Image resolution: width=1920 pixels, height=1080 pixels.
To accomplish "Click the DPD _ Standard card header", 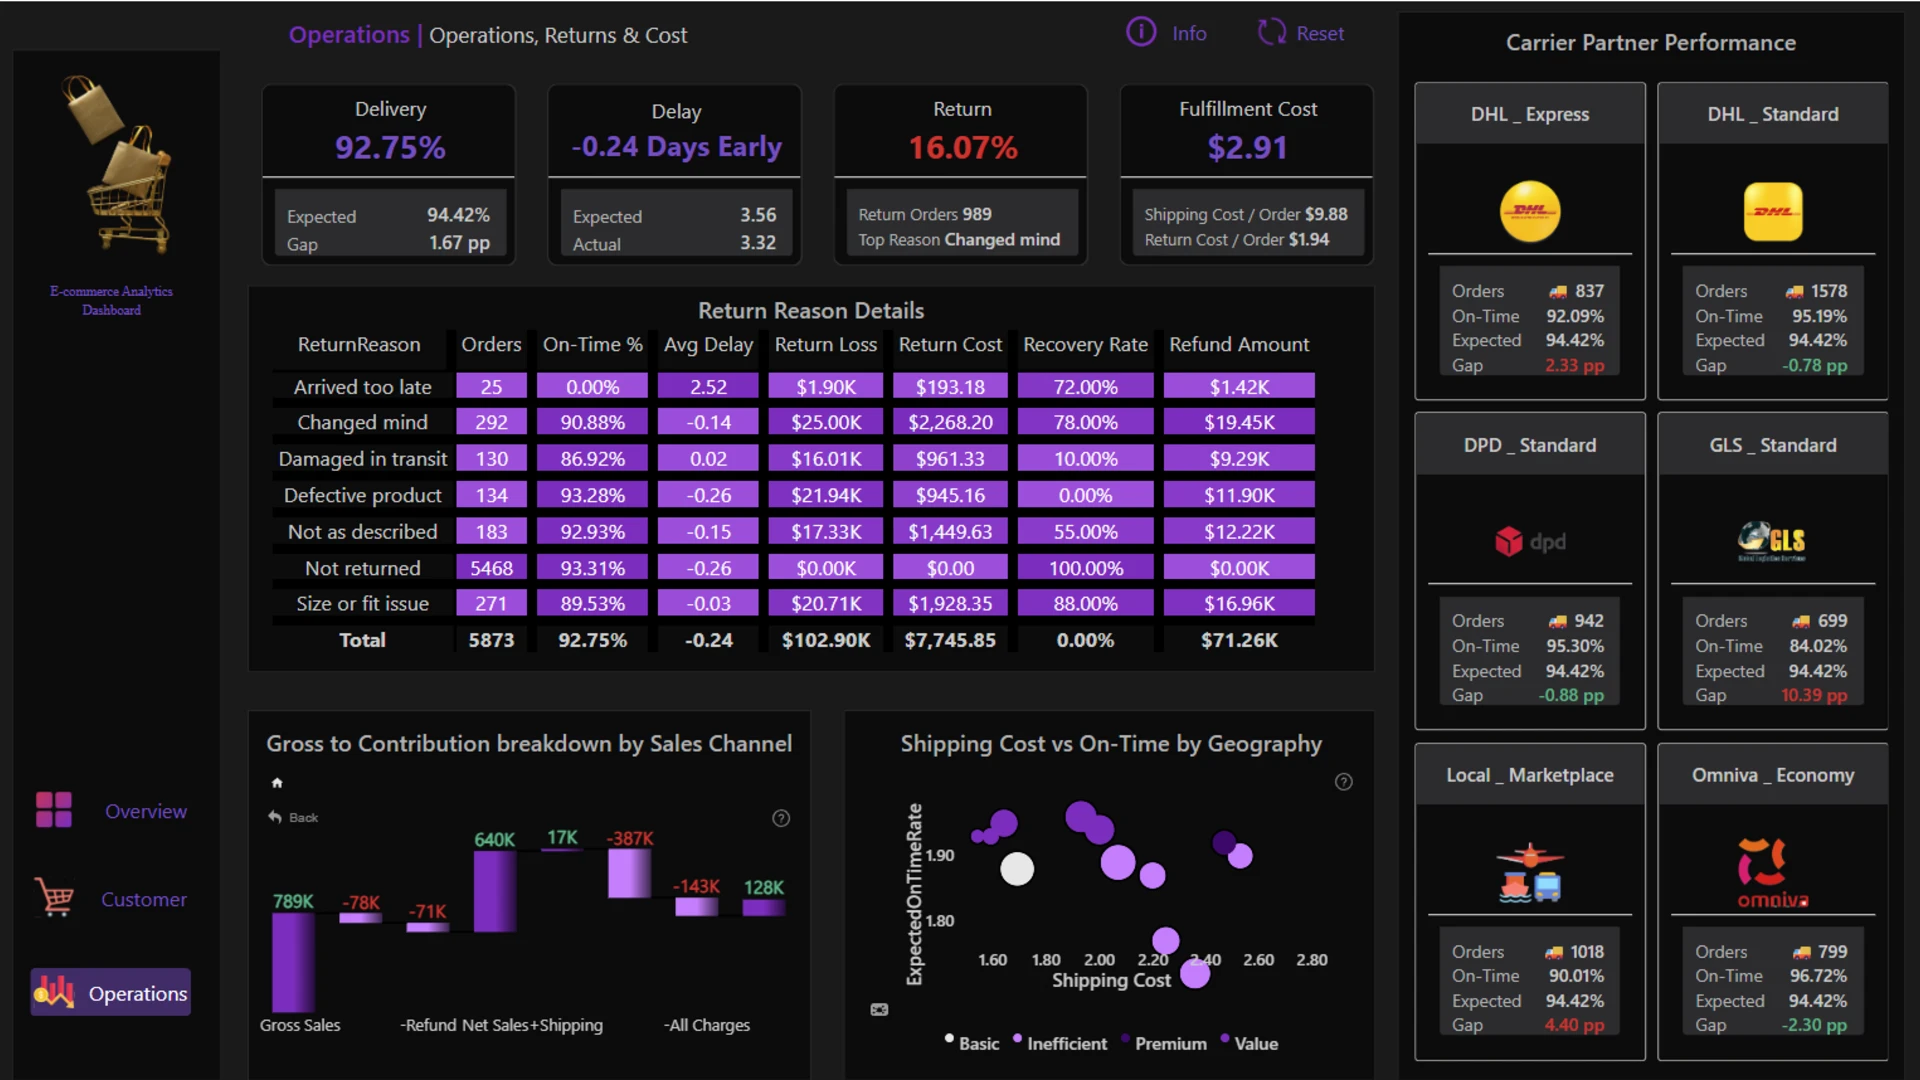I will (x=1530, y=445).
